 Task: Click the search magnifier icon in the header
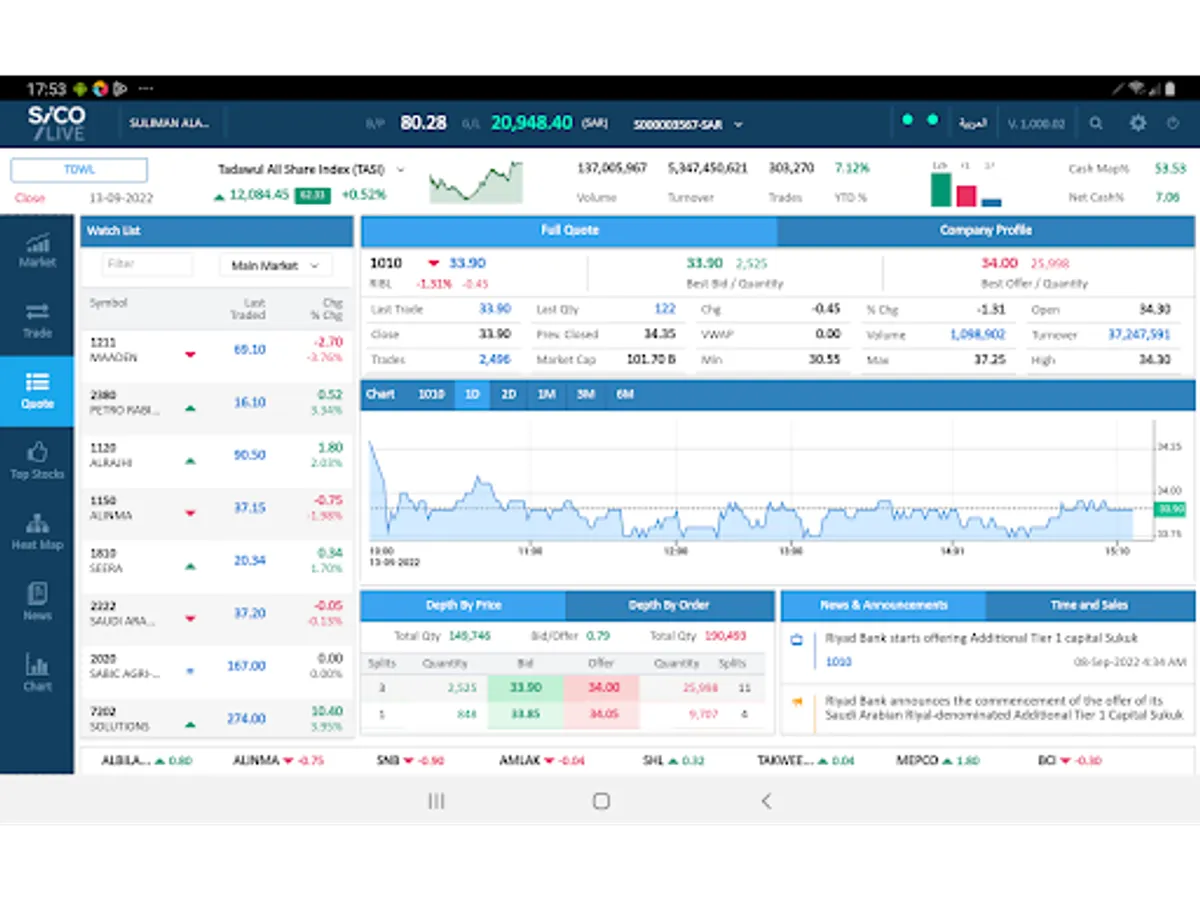1096,123
